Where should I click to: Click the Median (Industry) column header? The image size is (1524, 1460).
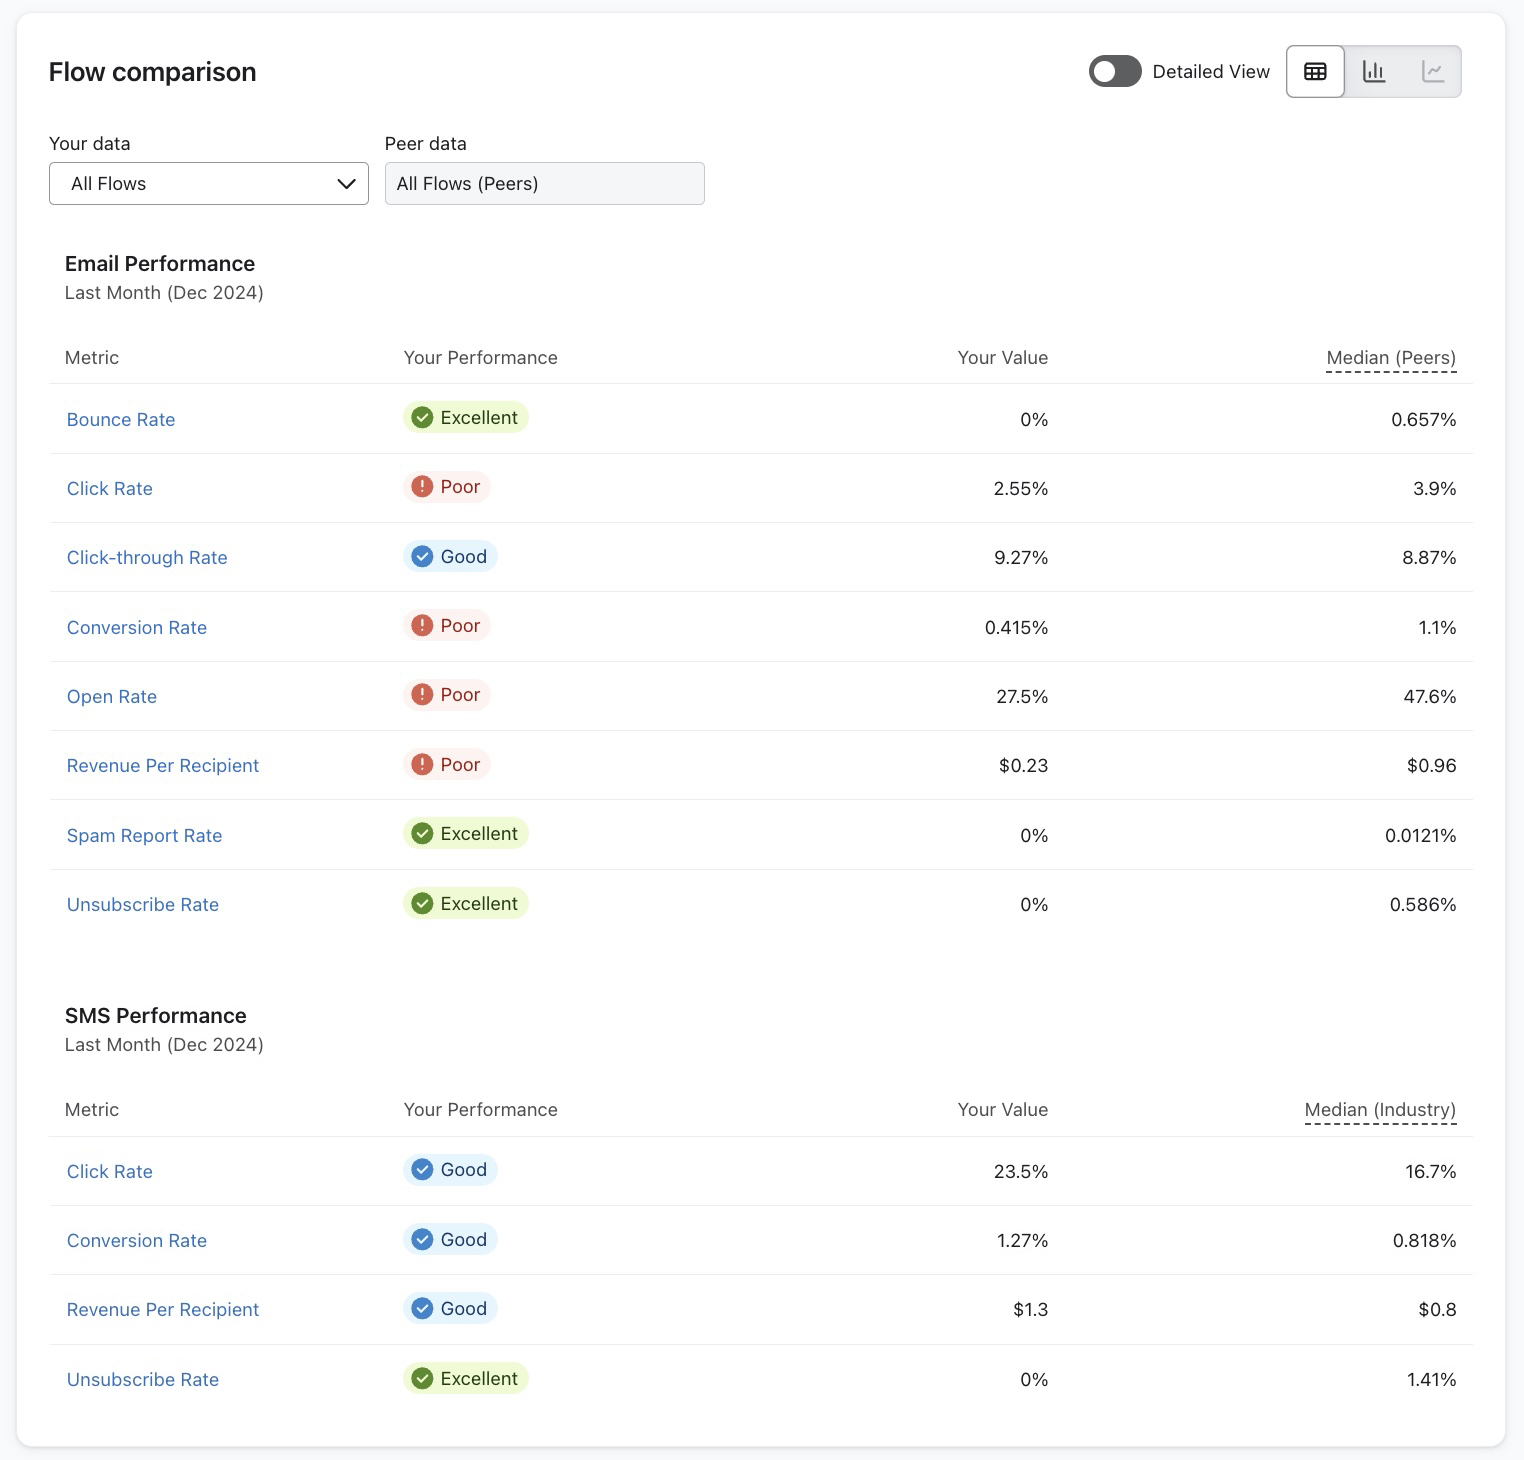[x=1380, y=1110]
